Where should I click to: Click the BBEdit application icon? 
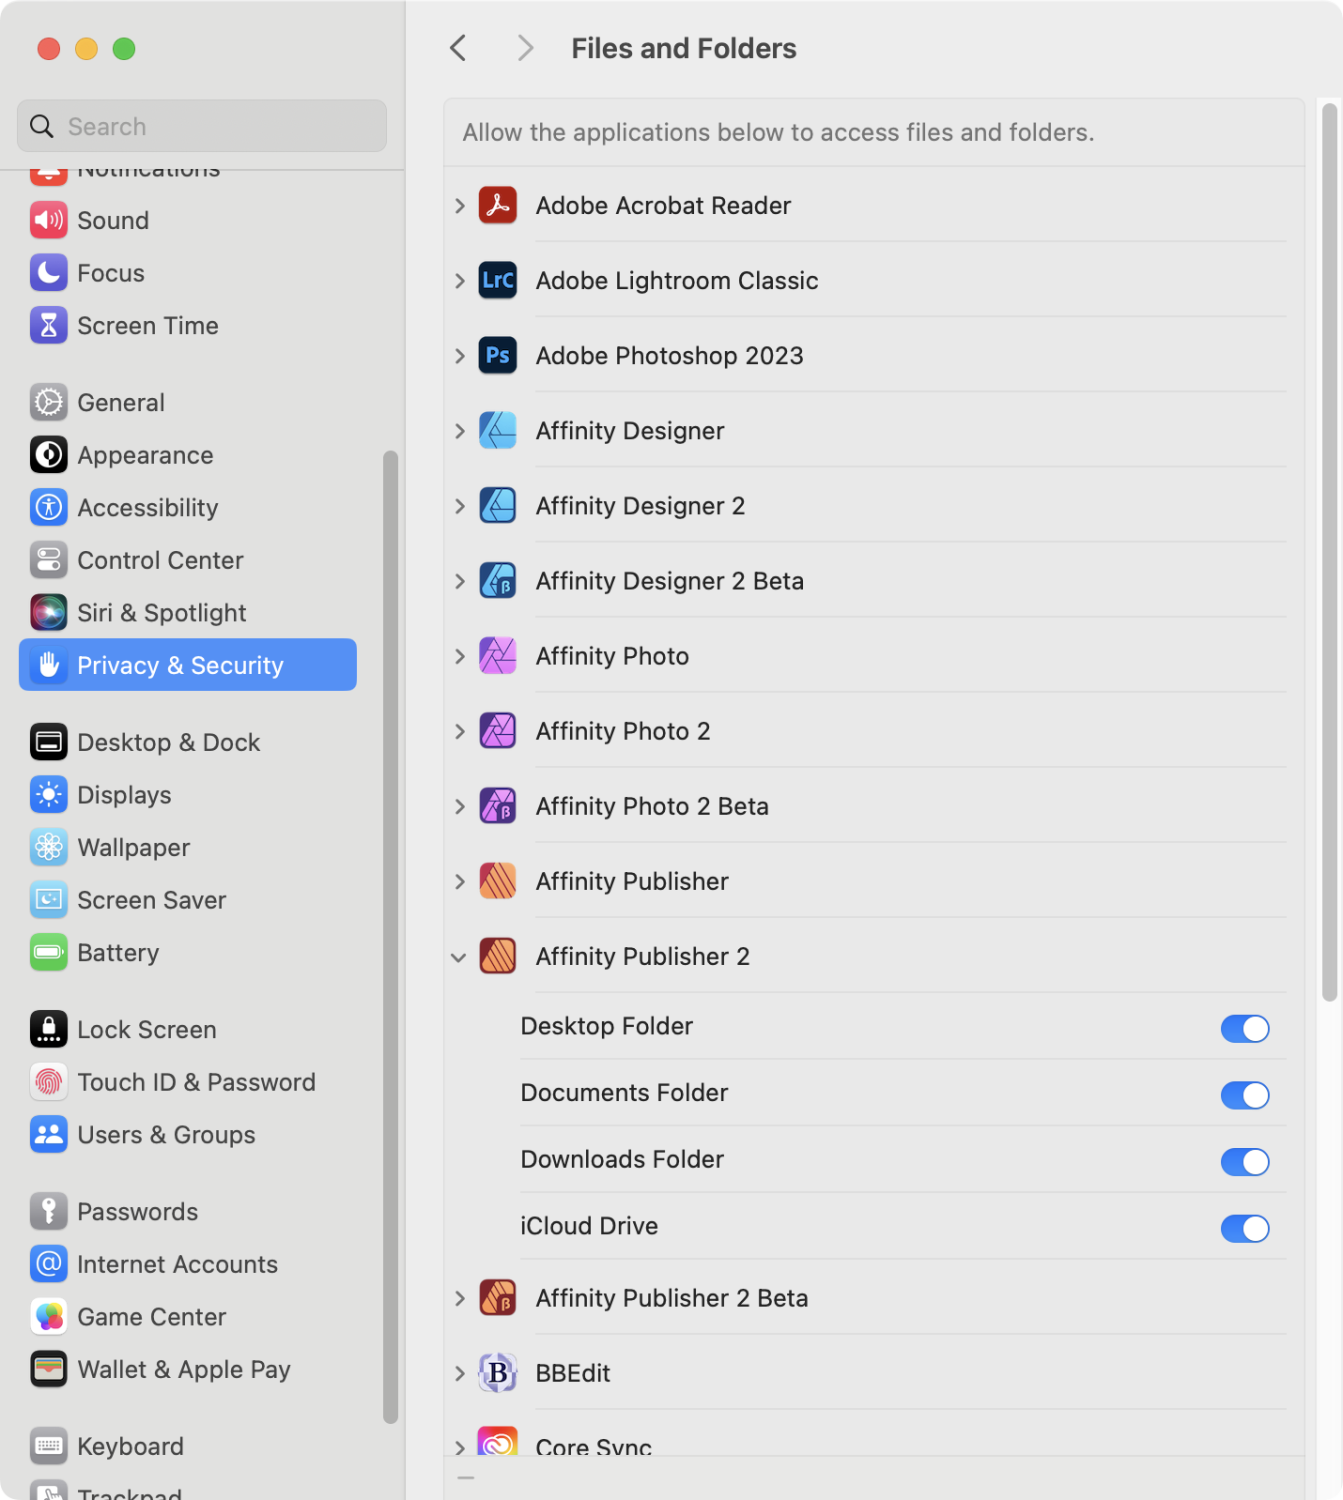tap(497, 1372)
